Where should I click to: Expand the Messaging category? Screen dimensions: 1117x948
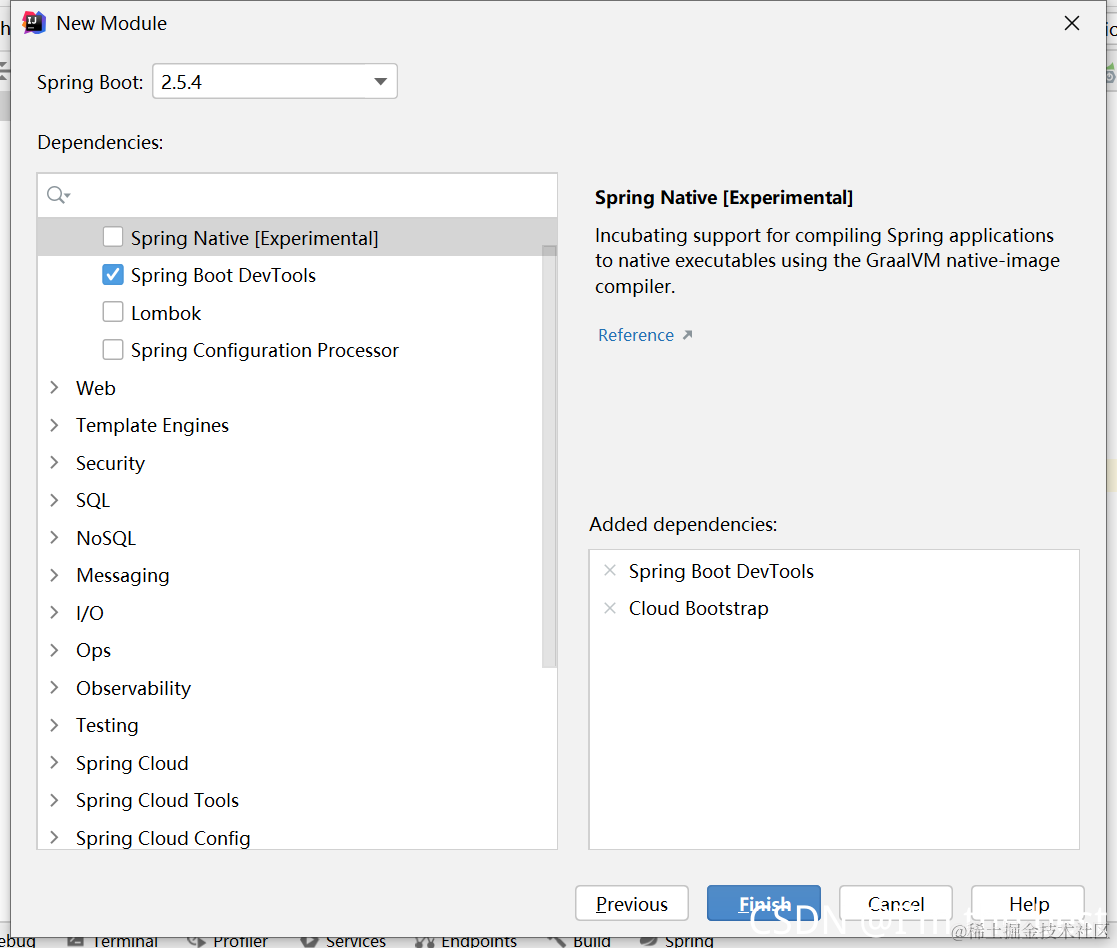coord(54,575)
